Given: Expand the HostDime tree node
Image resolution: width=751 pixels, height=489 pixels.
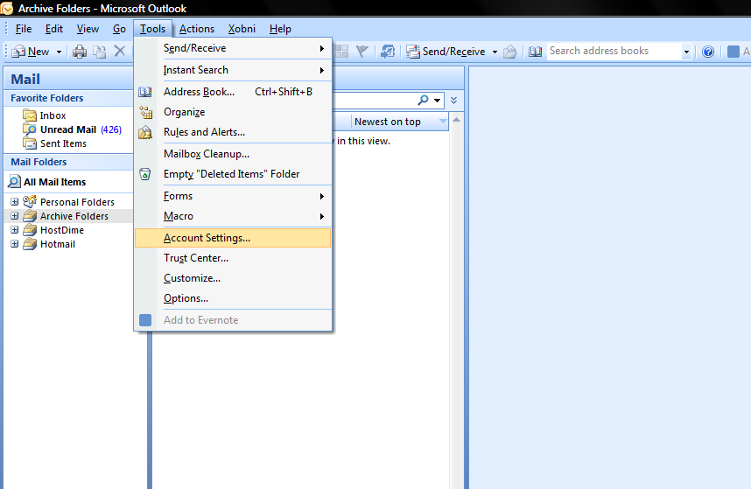Looking at the screenshot, I should (x=14, y=230).
